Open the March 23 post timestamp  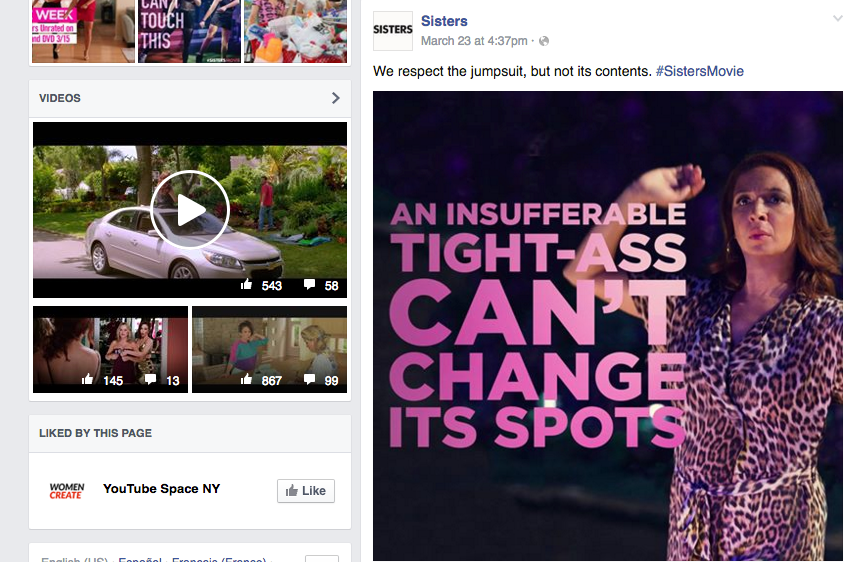pos(474,42)
